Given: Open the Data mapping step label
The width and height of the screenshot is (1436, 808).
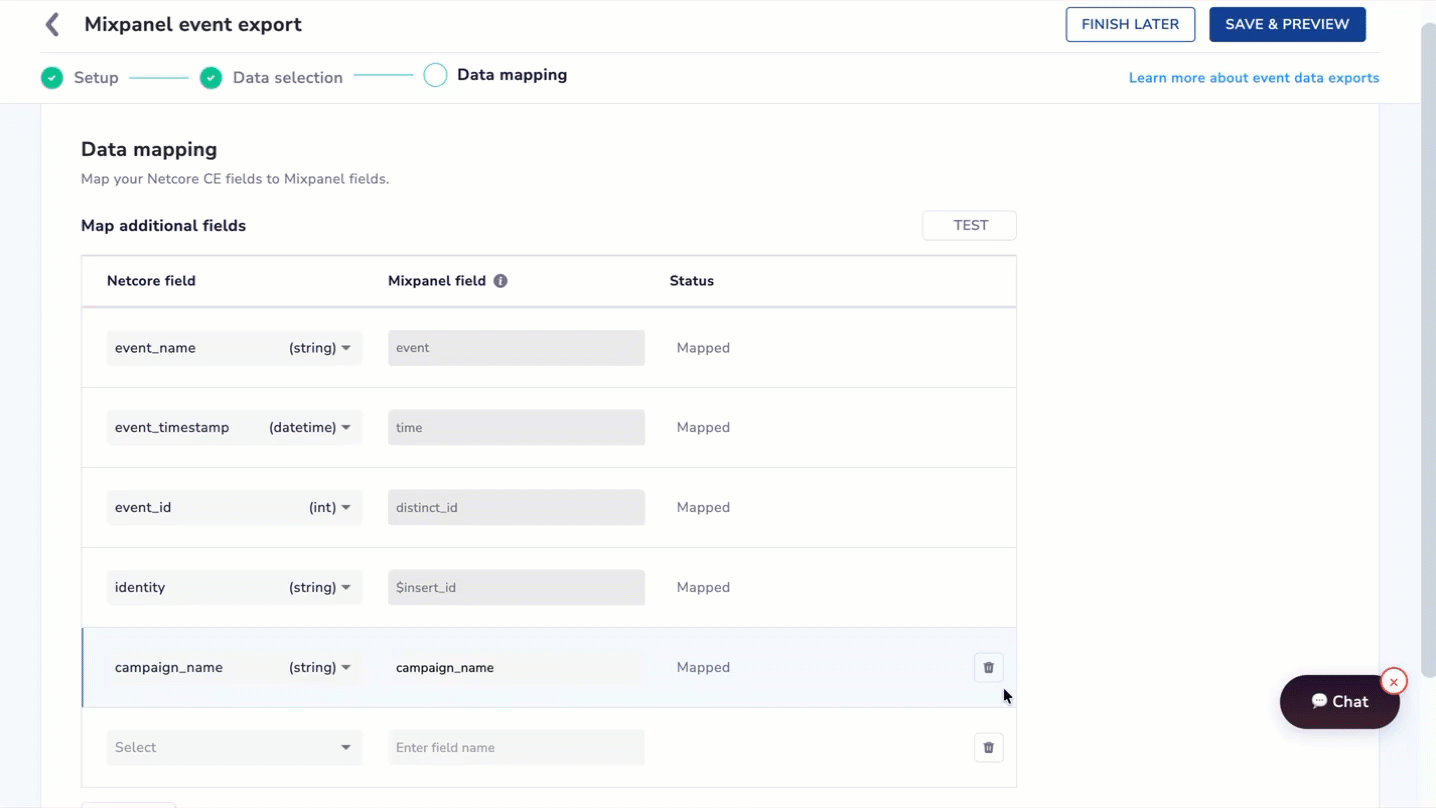Looking at the screenshot, I should click(x=512, y=75).
